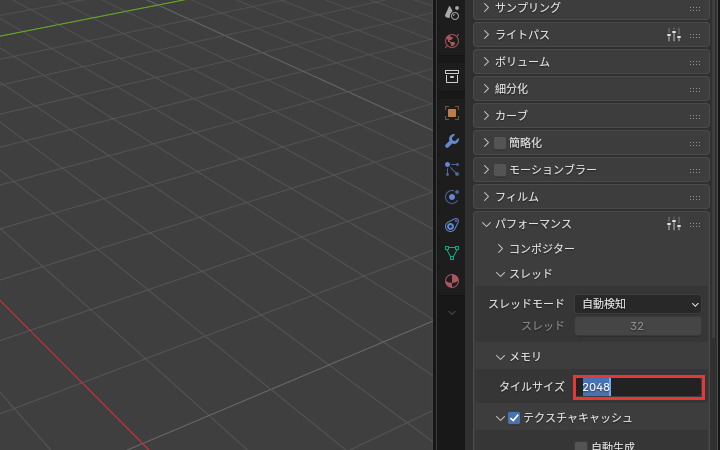The width and height of the screenshot is (720, 450).
Task: Open the Object properties tab
Action: point(452,113)
